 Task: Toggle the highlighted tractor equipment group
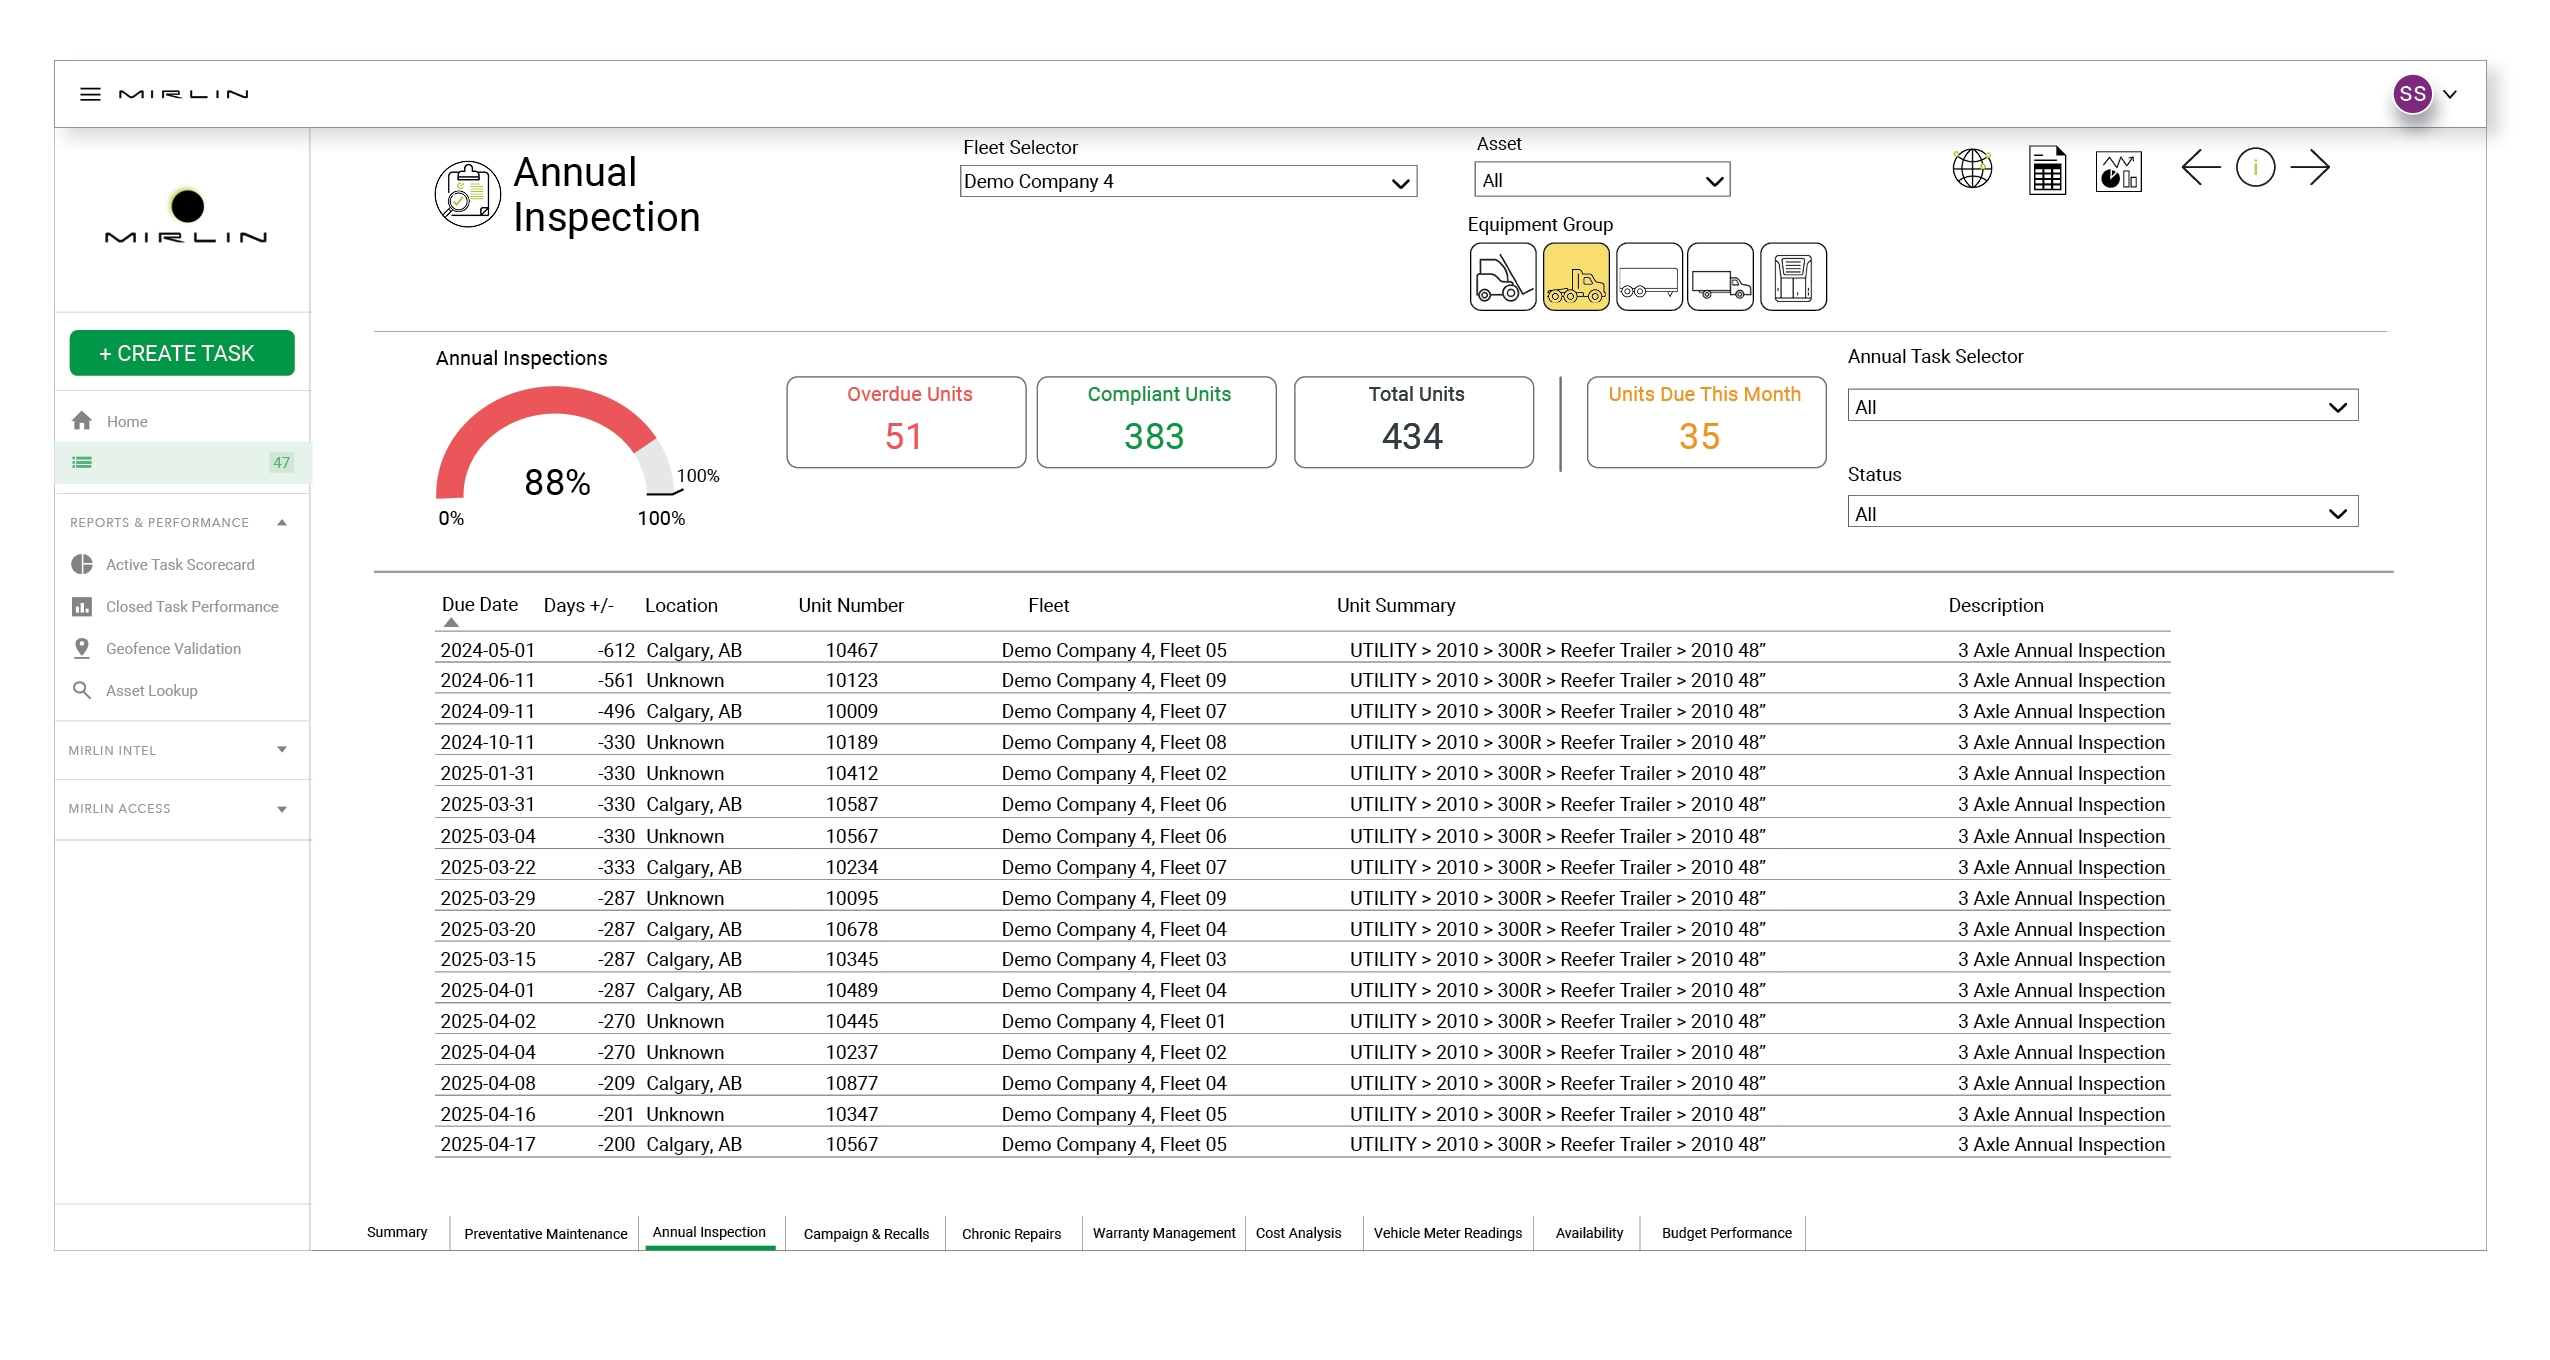(1575, 277)
